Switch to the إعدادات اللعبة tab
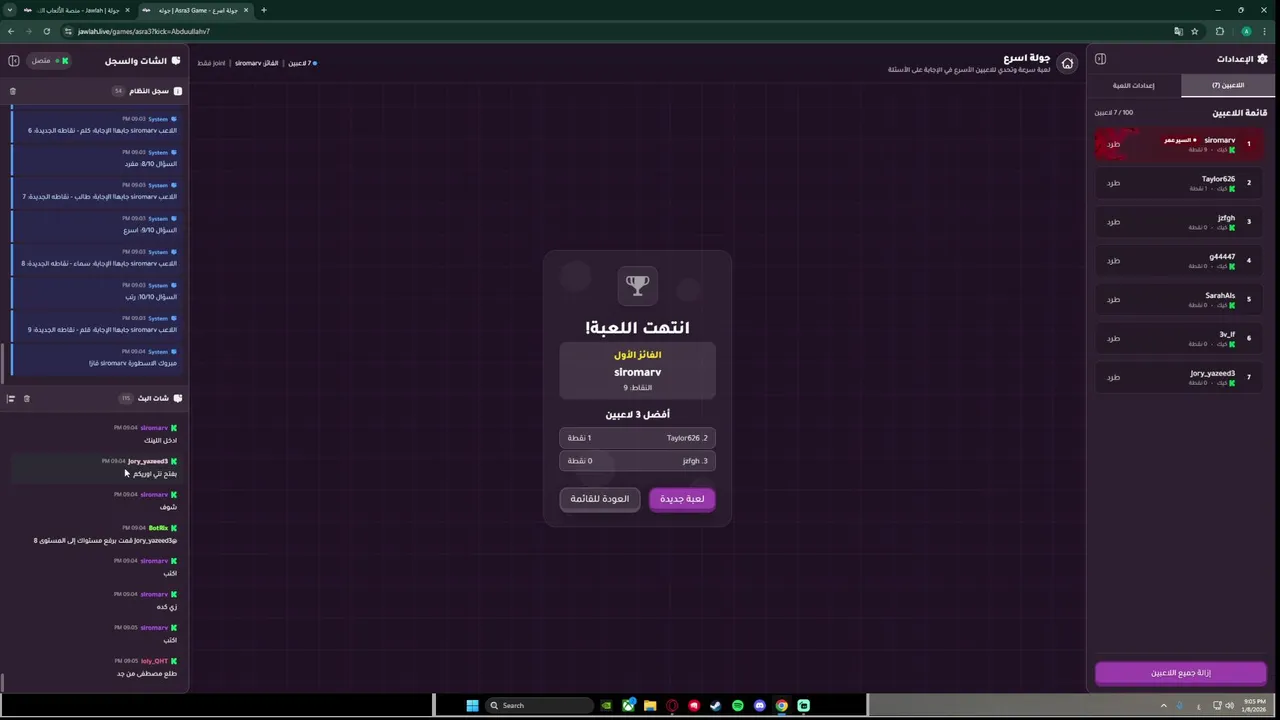 pos(1134,85)
